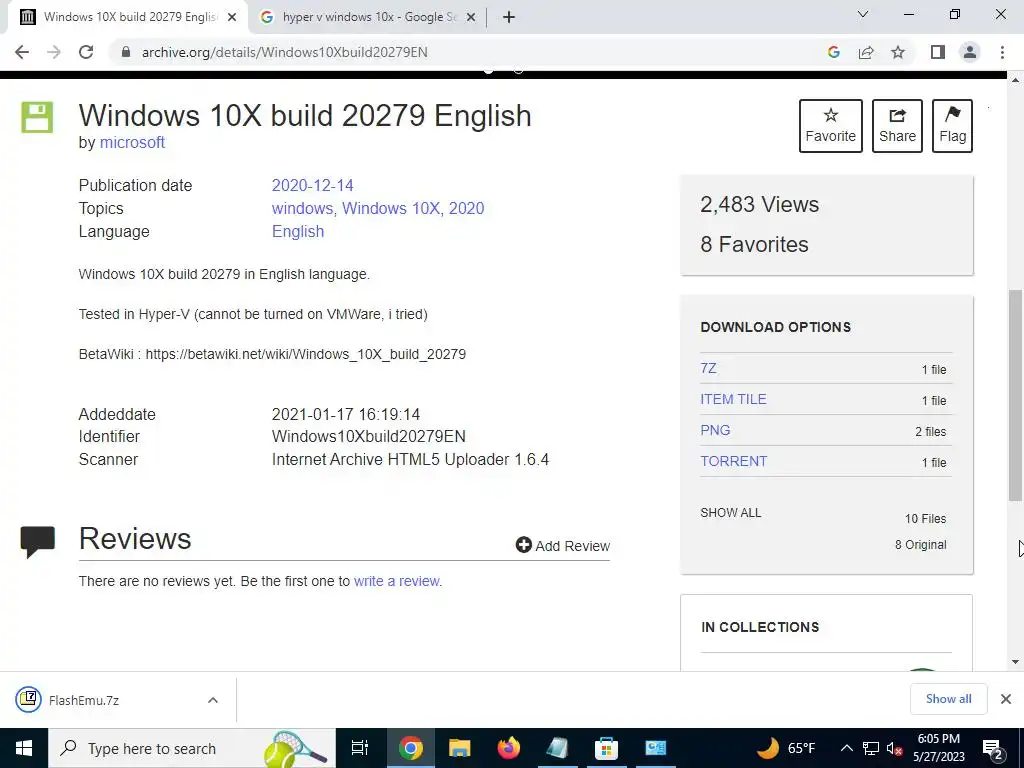Click the FlashEmu.7z download file icon

[x=28, y=699]
